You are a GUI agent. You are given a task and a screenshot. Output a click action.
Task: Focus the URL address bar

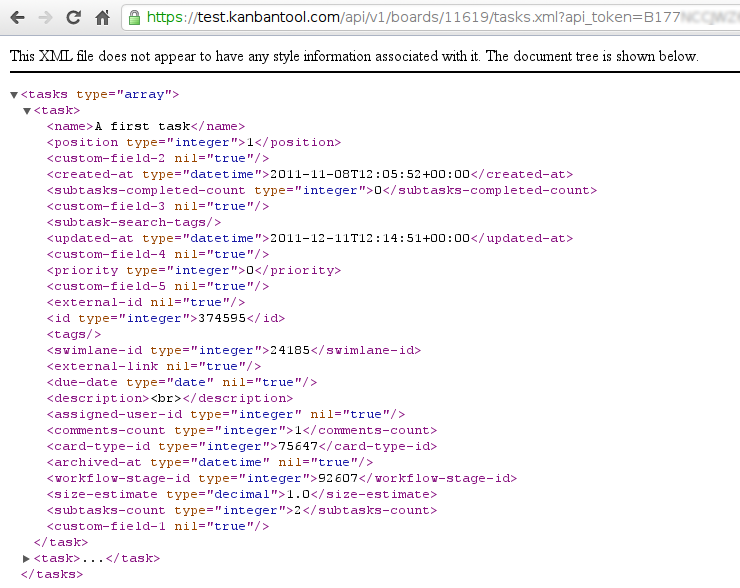[x=430, y=17]
